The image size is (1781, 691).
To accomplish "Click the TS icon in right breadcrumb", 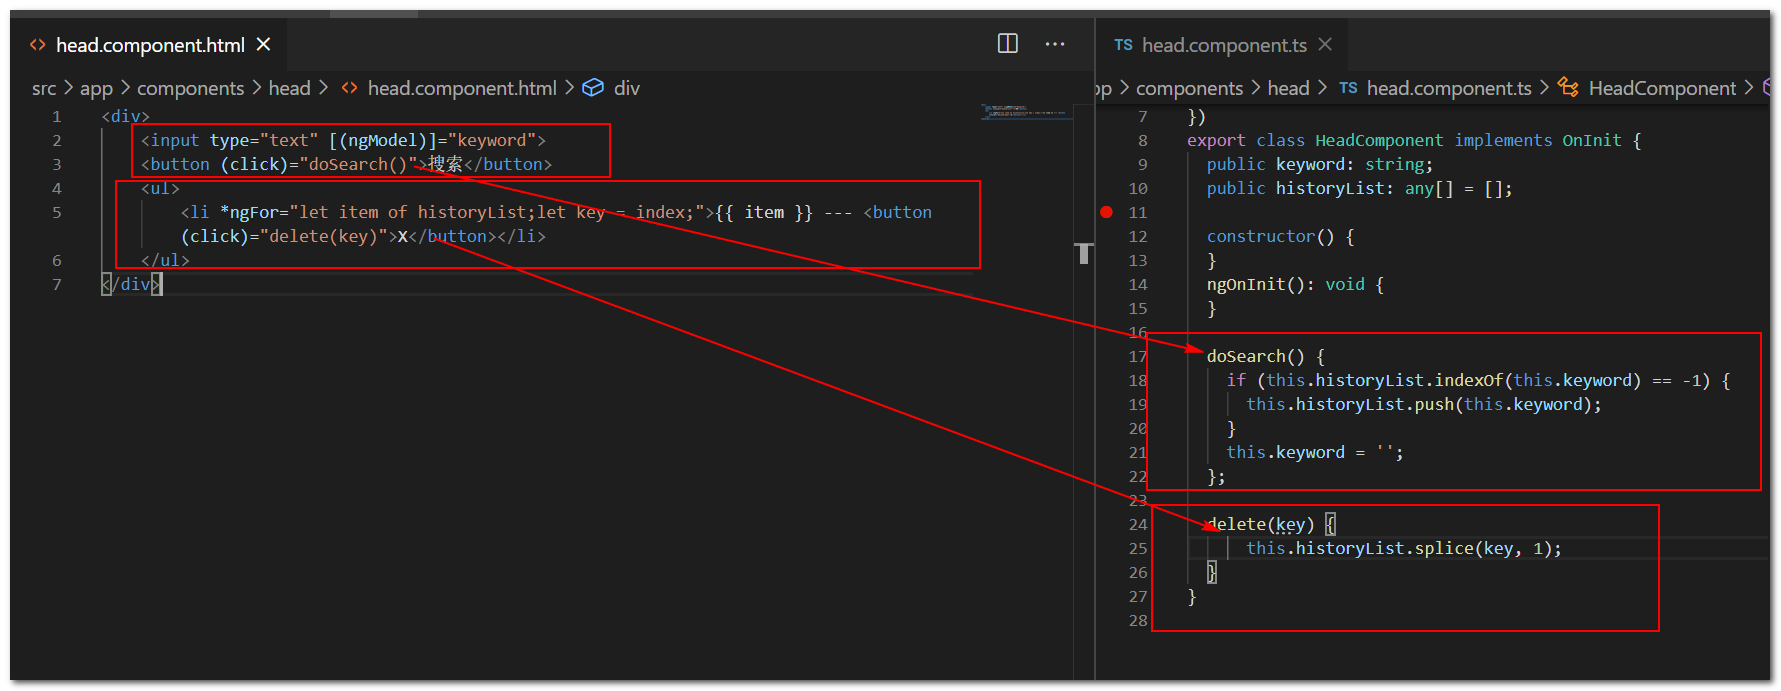I will click(x=1348, y=88).
